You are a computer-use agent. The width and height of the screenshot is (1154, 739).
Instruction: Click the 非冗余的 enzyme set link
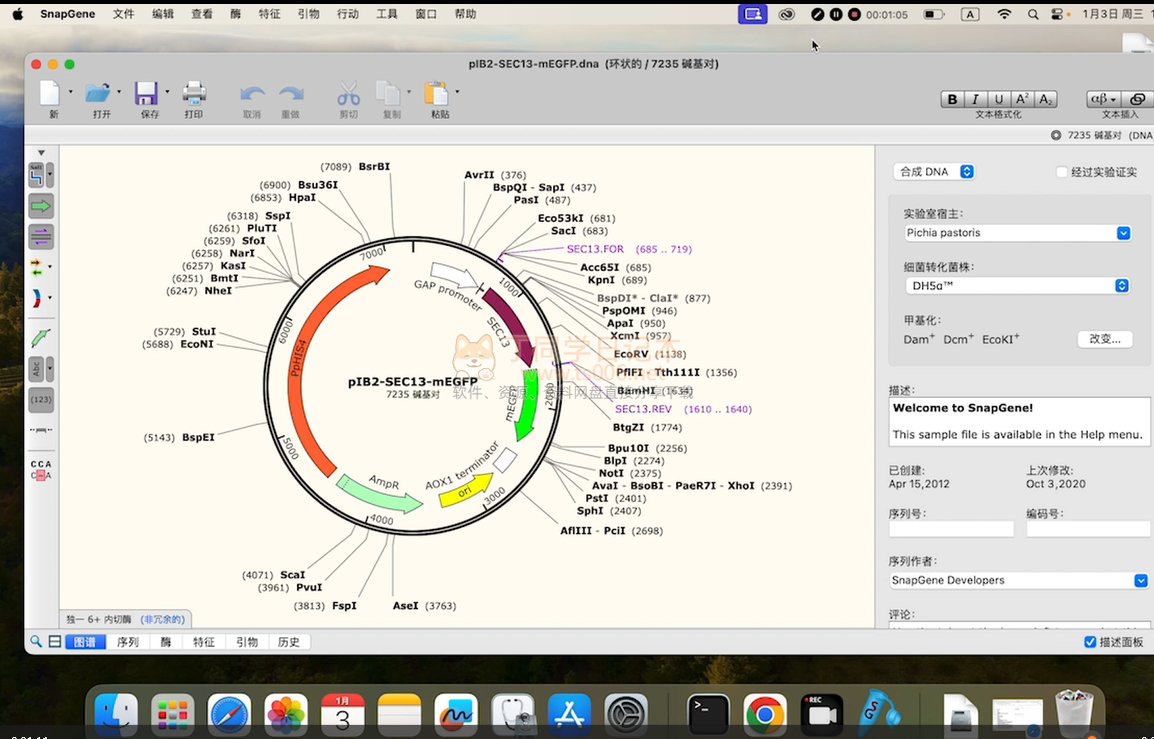[x=162, y=620]
